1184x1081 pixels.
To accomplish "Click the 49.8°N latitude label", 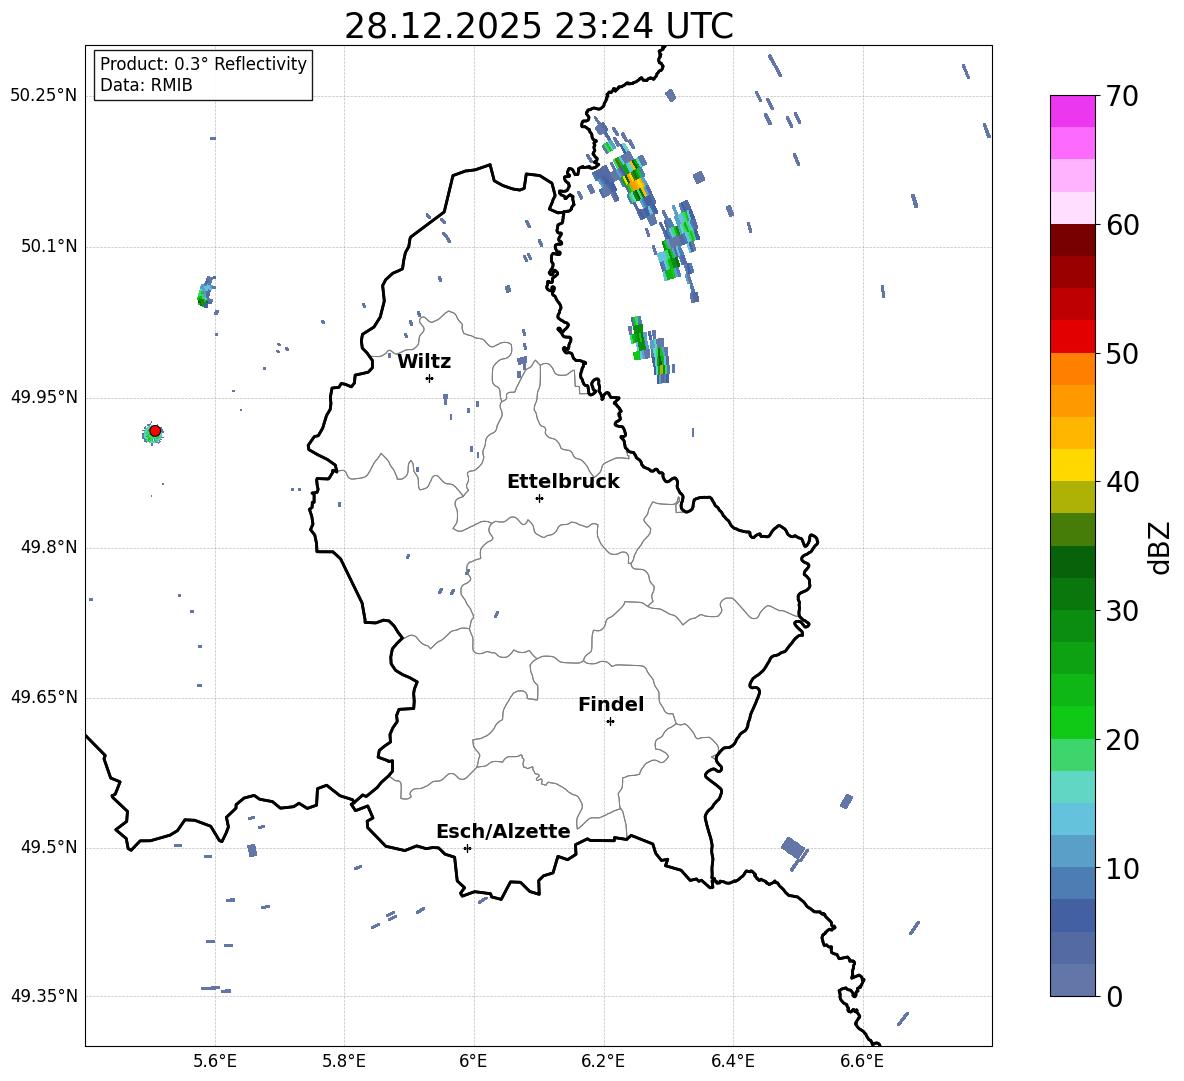I will click(49, 547).
